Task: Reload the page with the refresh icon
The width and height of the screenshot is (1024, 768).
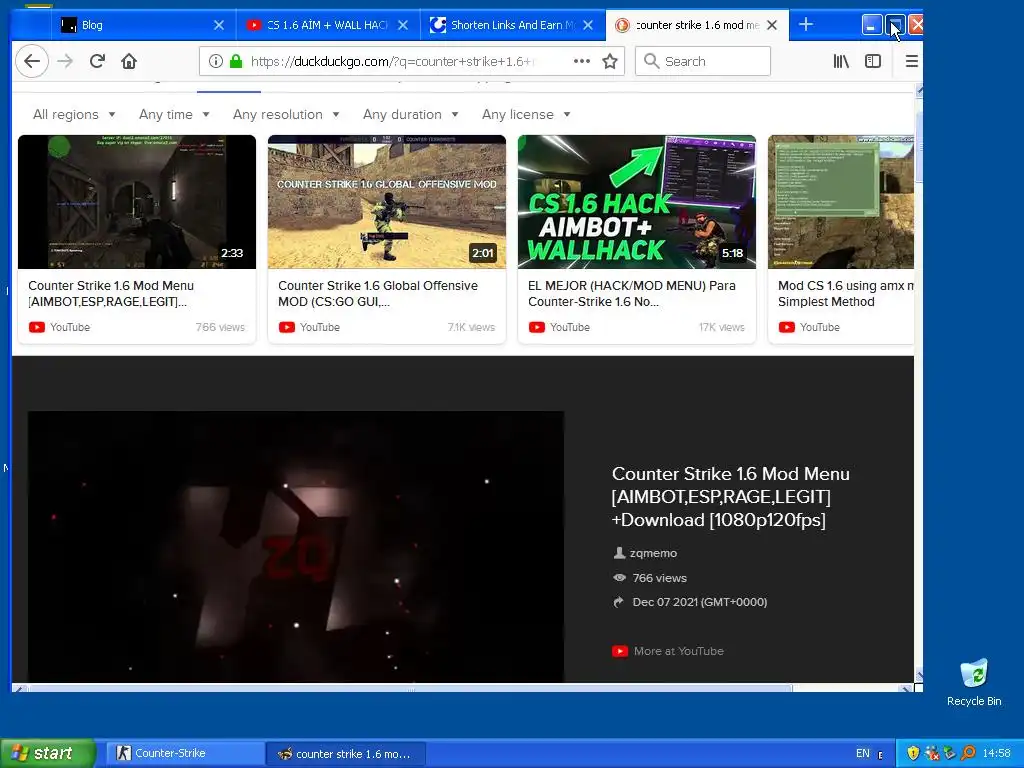Action: (x=97, y=61)
